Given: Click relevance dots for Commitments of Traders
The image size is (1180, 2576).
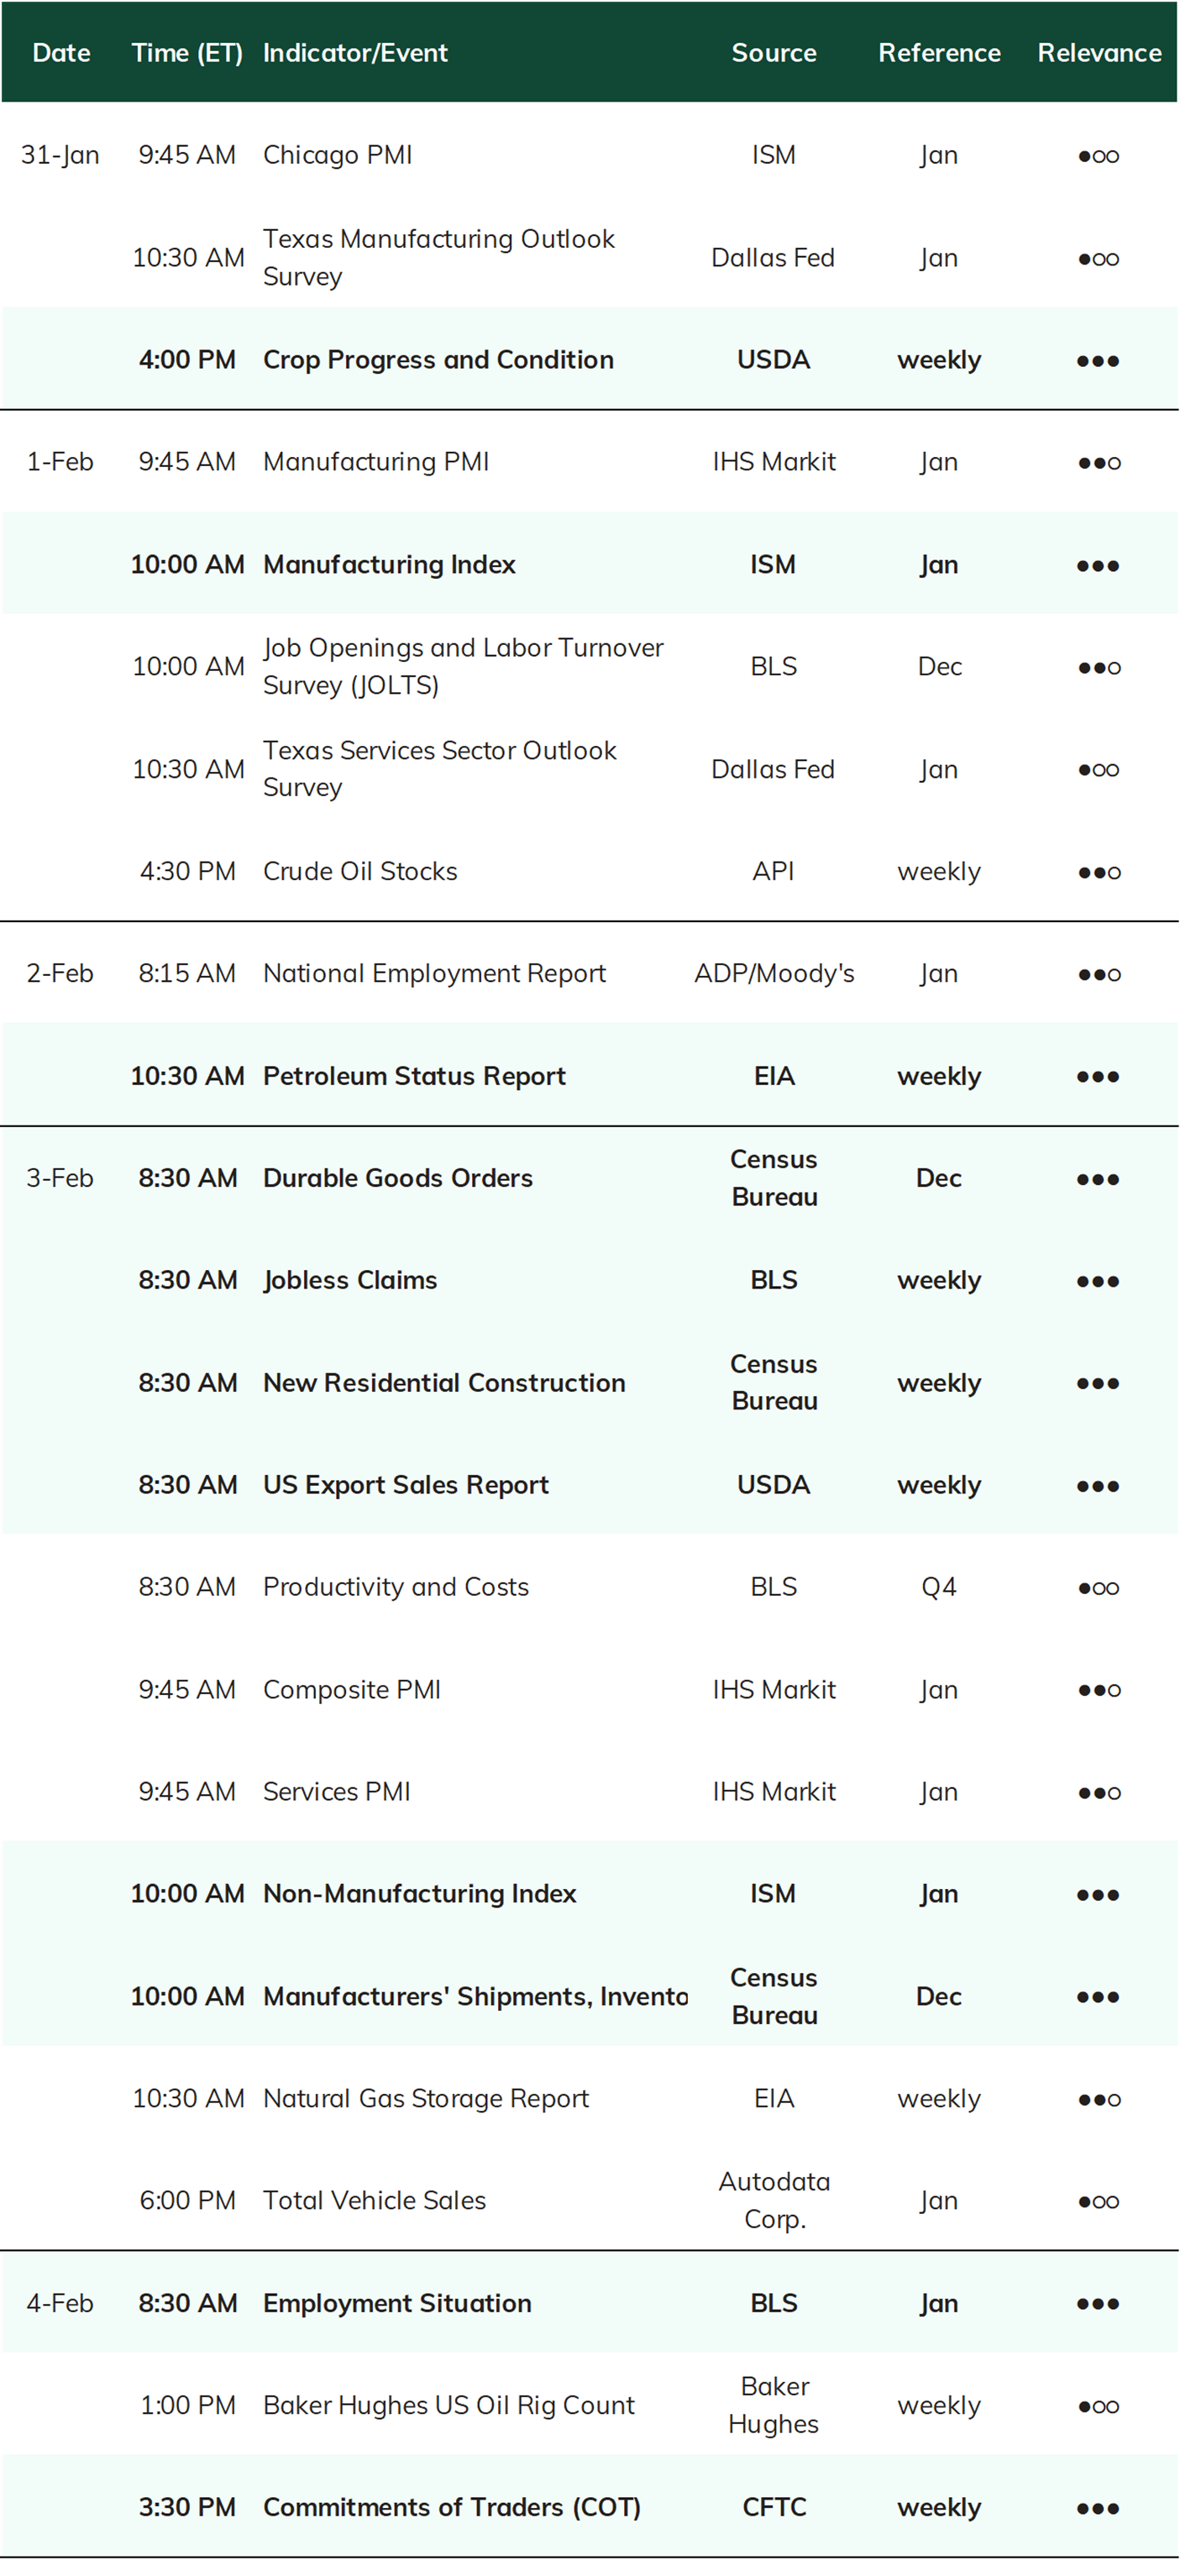Looking at the screenshot, I should tap(1098, 2509).
